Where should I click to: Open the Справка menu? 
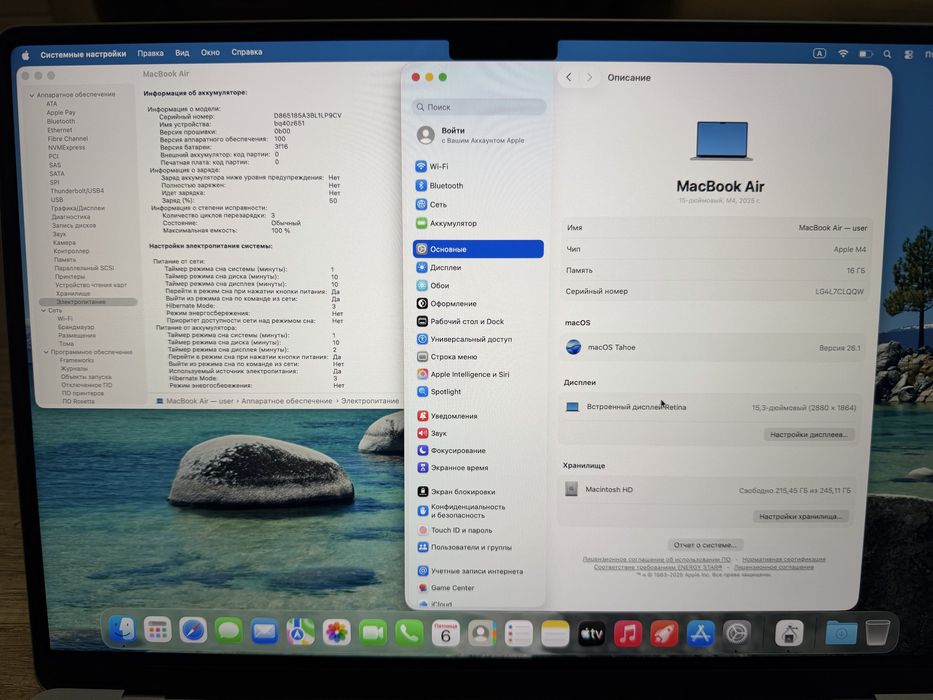tap(247, 52)
